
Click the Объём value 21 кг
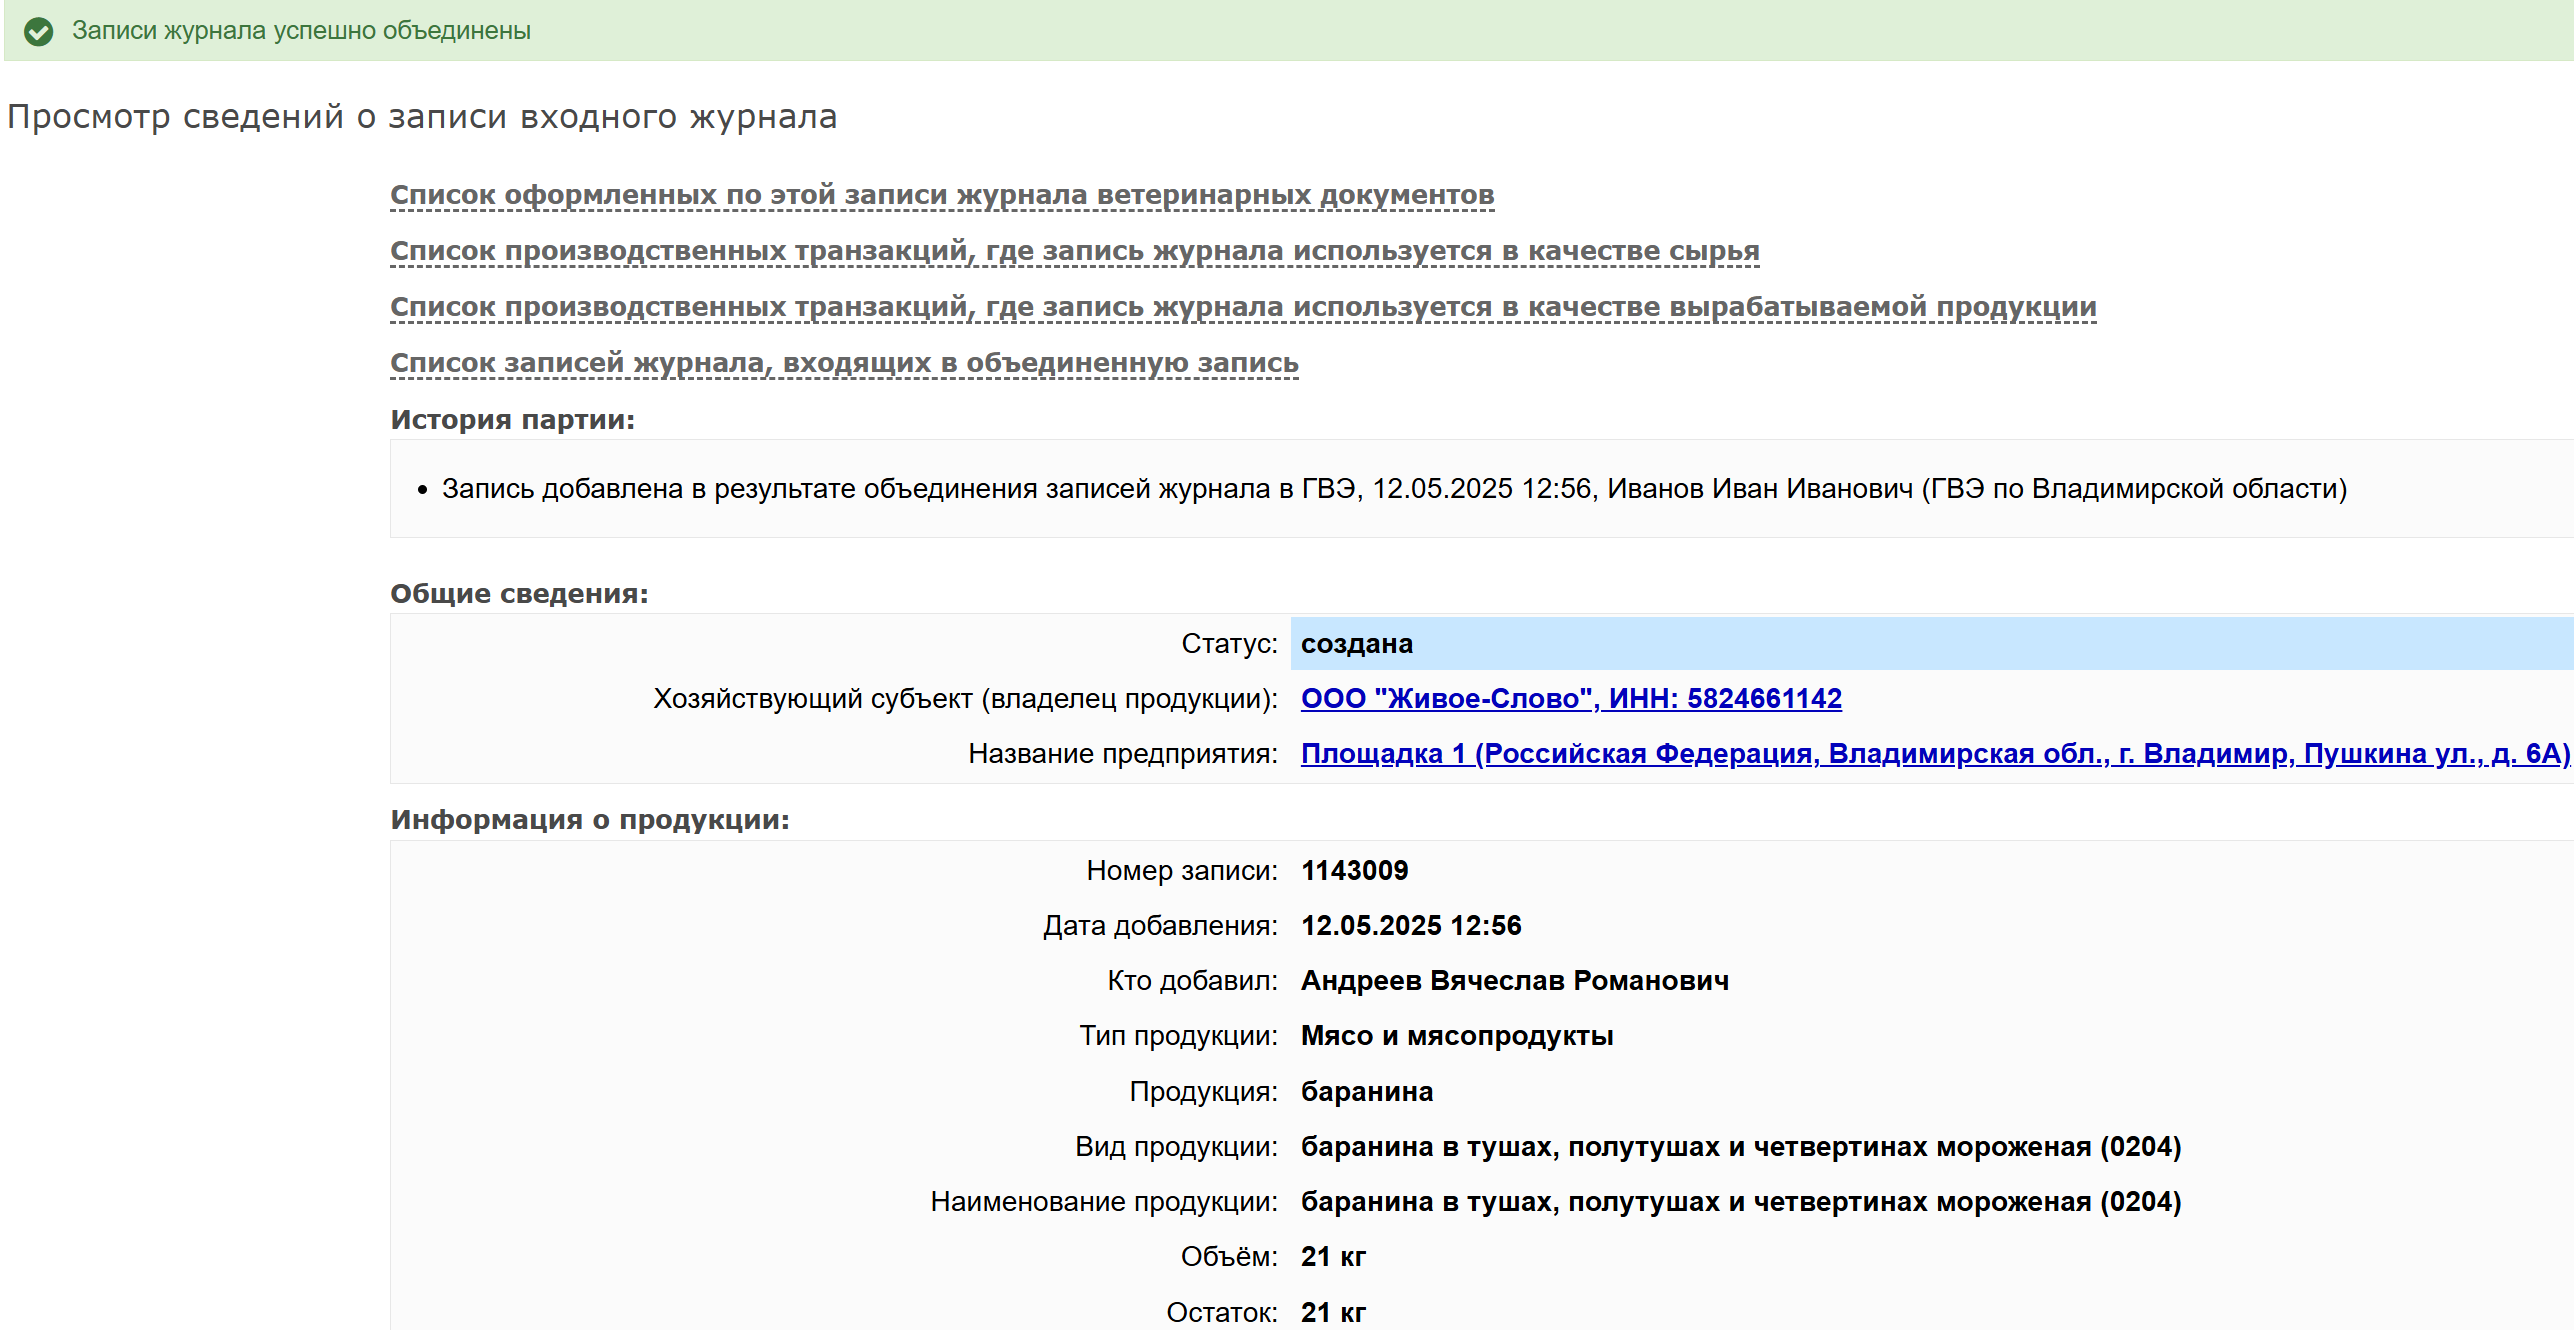pos(1332,1257)
